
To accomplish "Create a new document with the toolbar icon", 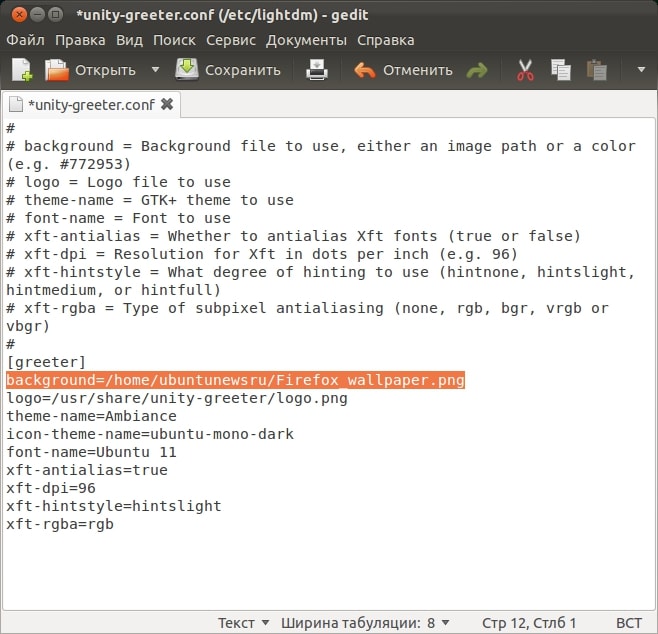I will (x=22, y=70).
